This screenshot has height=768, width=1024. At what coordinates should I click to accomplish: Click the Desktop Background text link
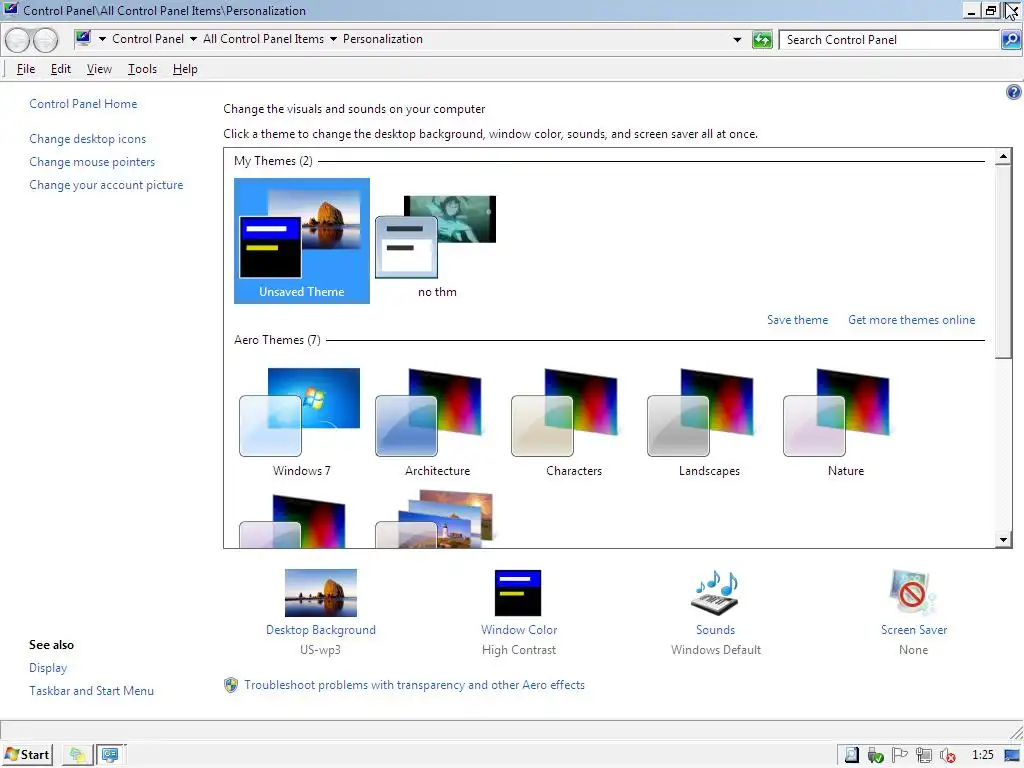[x=321, y=630]
